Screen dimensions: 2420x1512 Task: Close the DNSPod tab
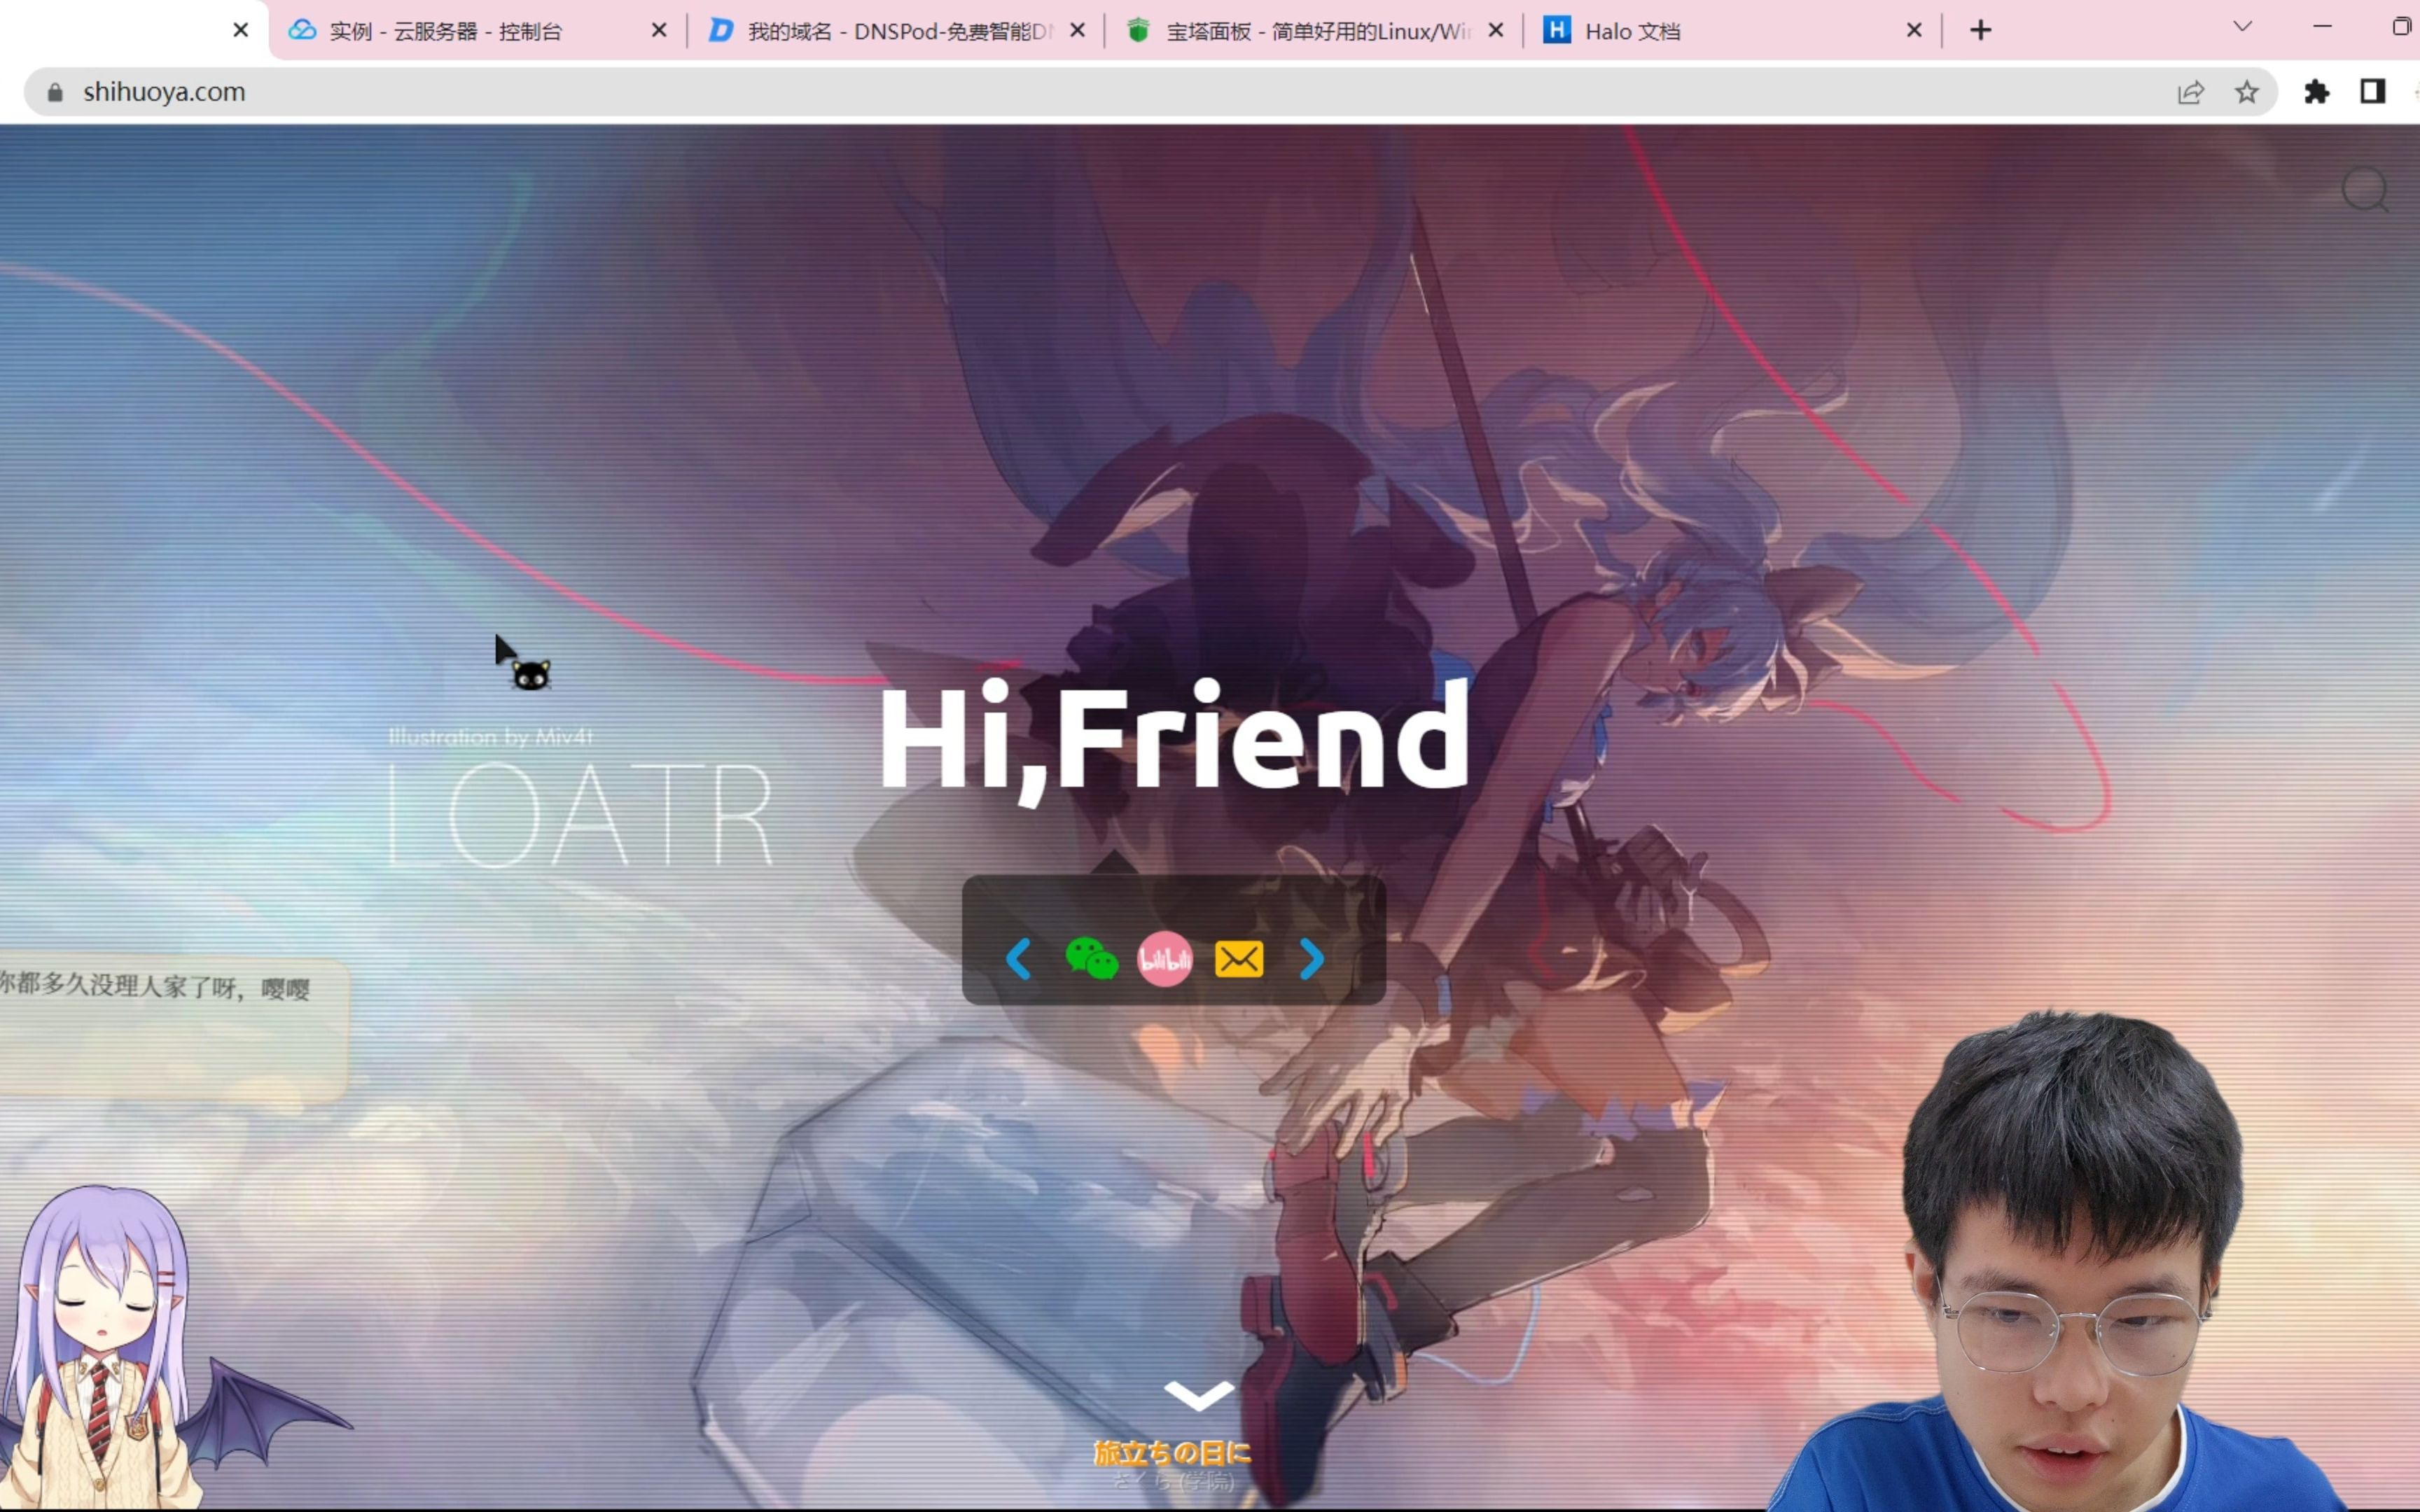[1077, 31]
